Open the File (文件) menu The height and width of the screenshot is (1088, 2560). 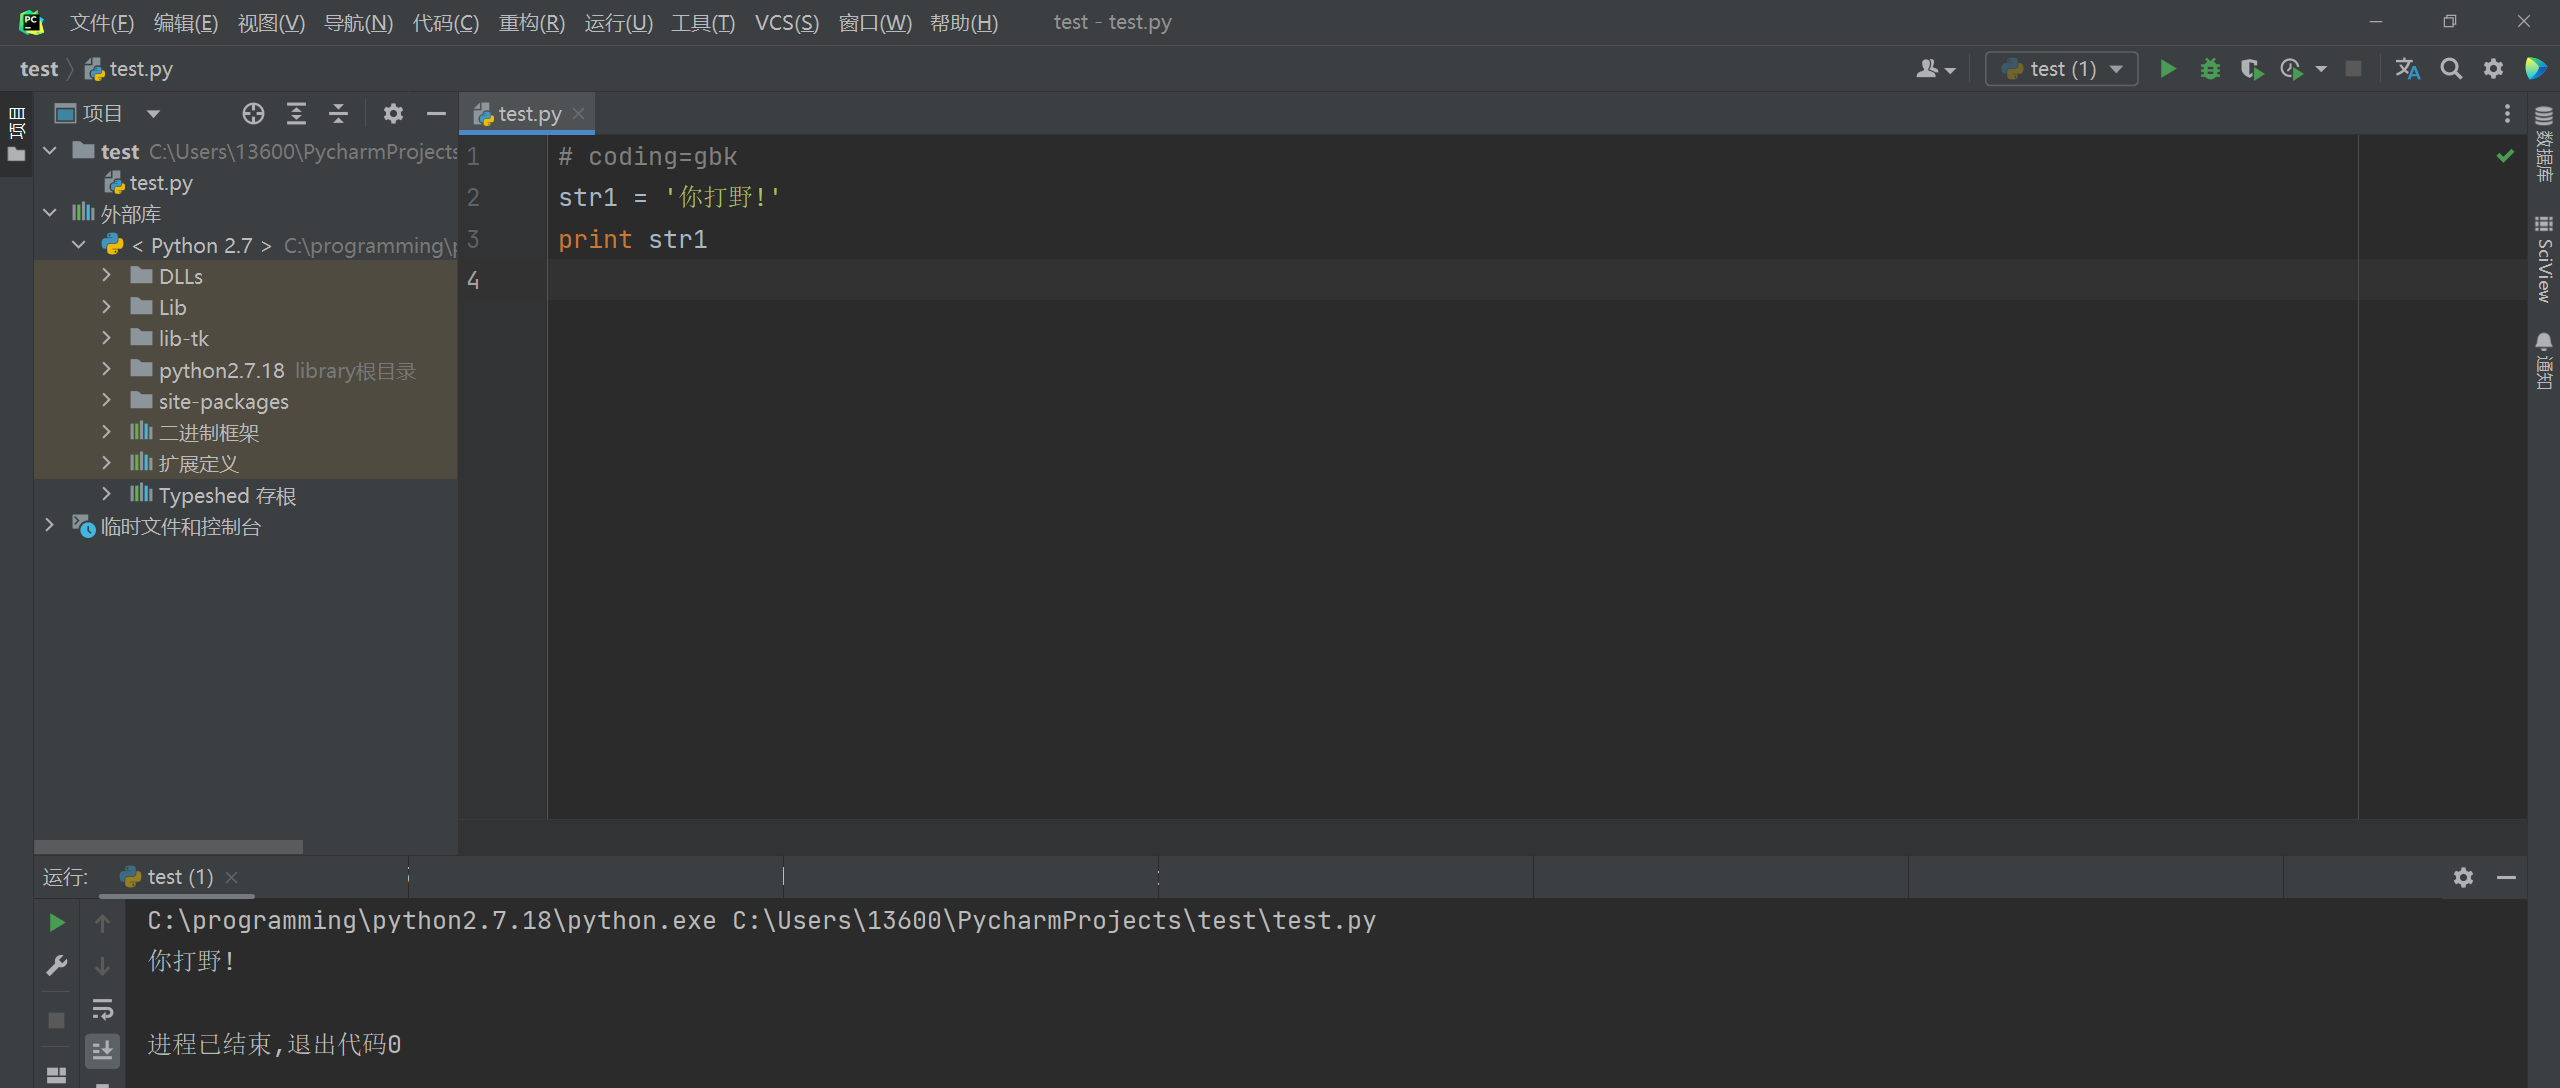tap(101, 22)
